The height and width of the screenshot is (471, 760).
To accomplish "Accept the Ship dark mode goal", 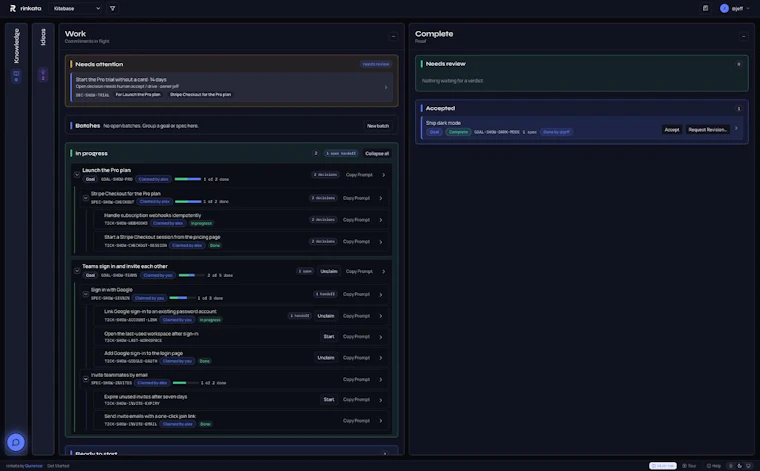I will tap(672, 129).
